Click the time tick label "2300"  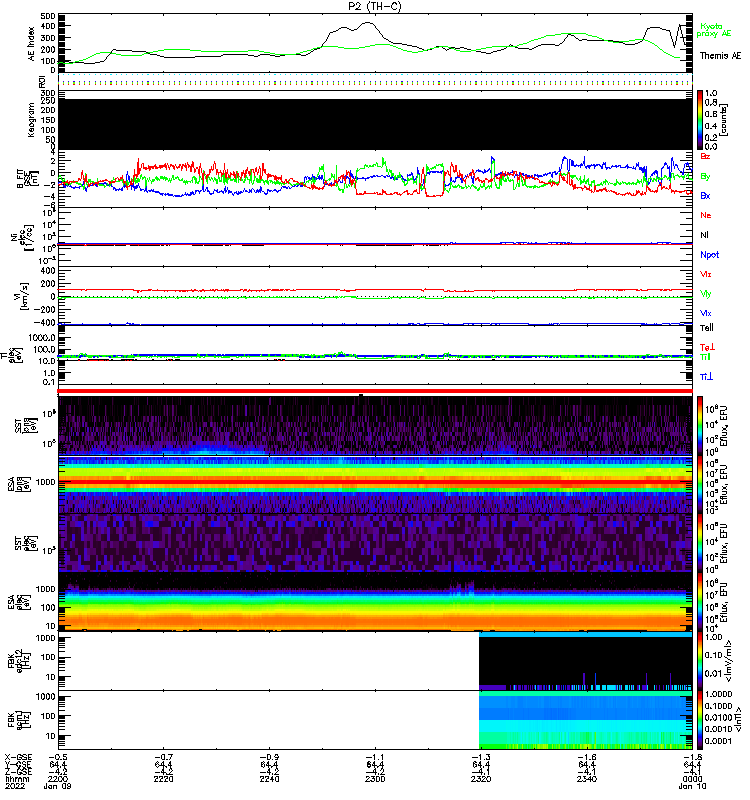point(375,779)
